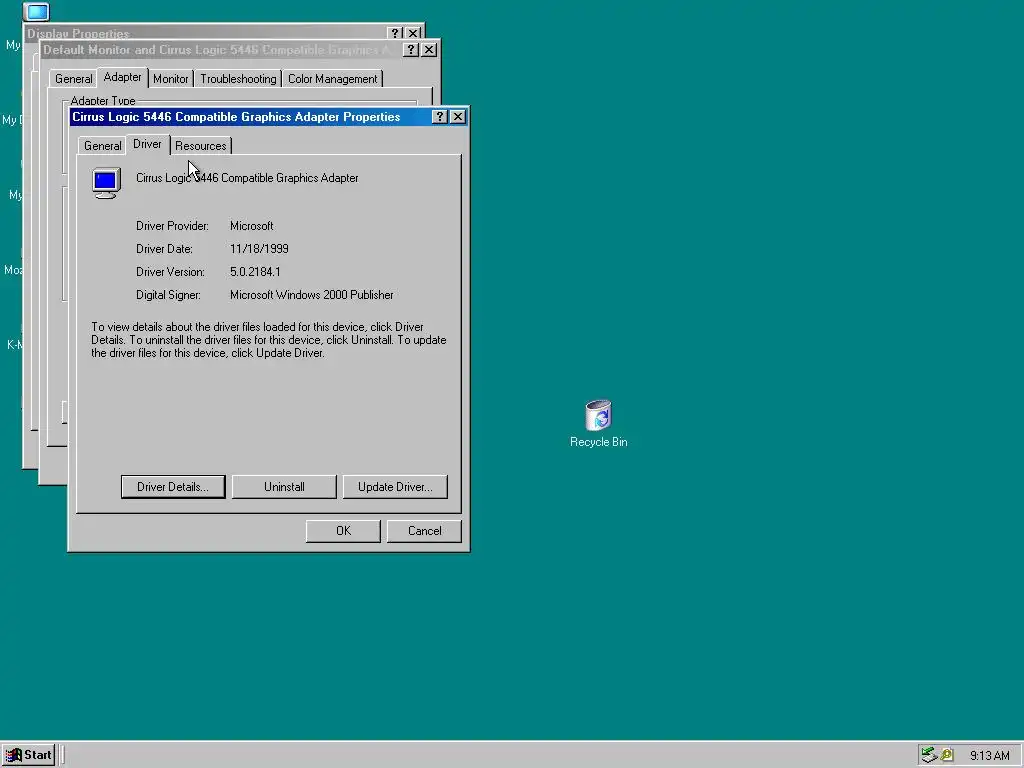
Task: Click the monitor icon in Driver tab
Action: tap(106, 183)
